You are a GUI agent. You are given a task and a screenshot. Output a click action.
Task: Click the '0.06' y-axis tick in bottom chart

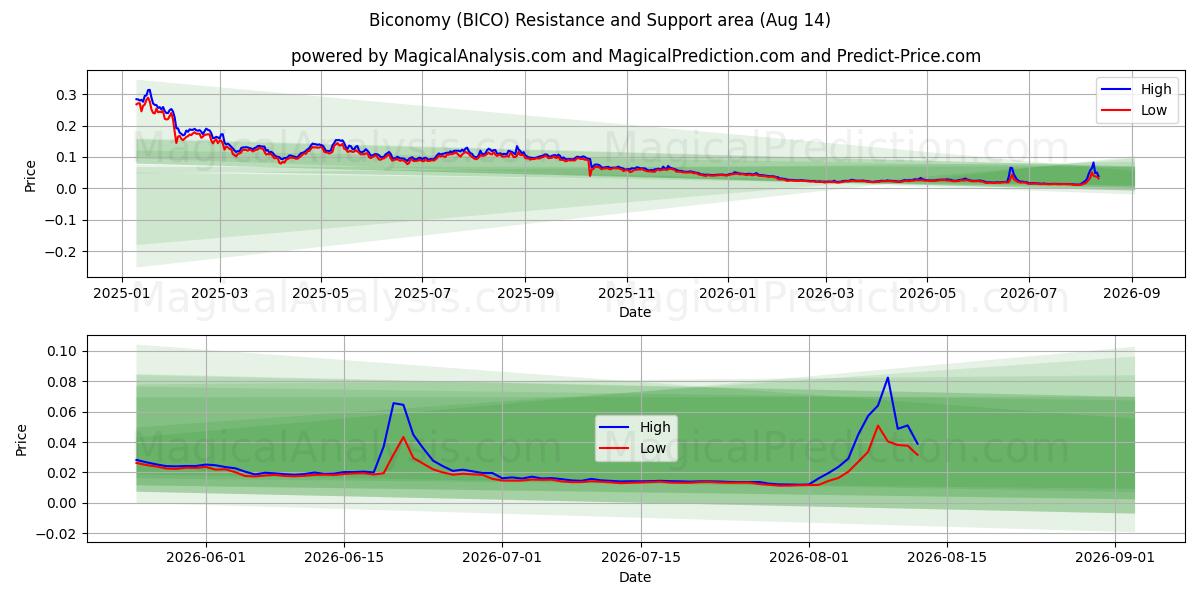(64, 412)
